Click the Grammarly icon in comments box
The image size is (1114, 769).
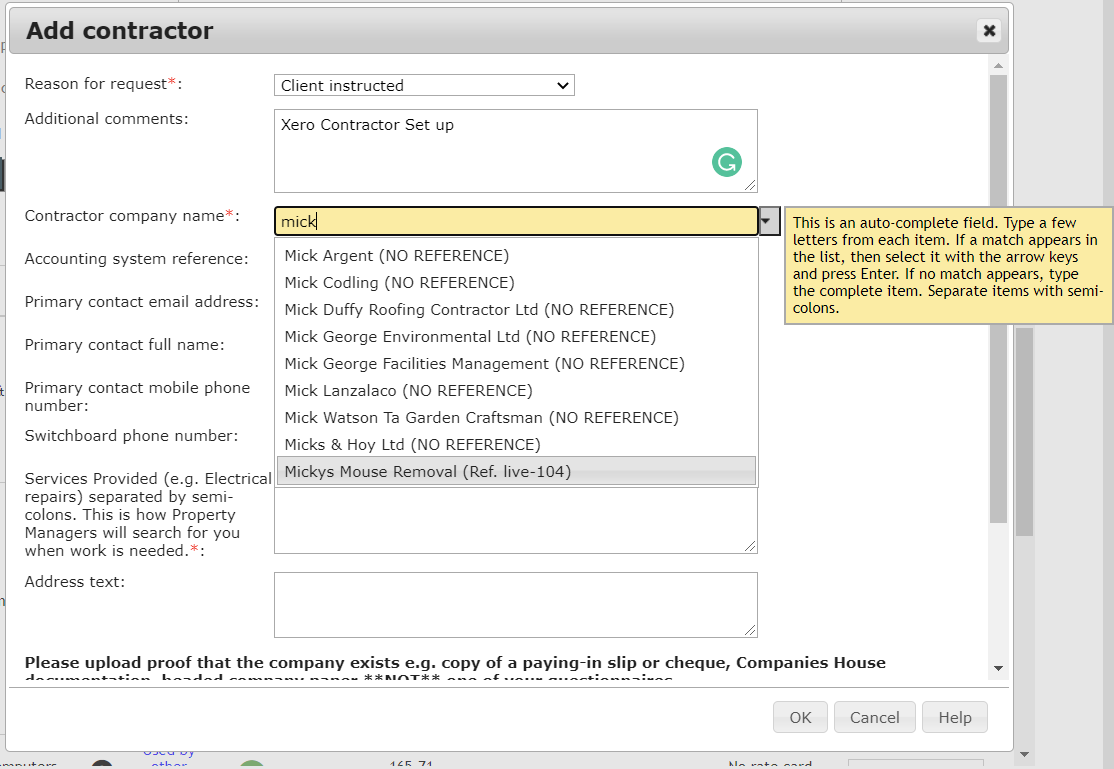coord(727,162)
